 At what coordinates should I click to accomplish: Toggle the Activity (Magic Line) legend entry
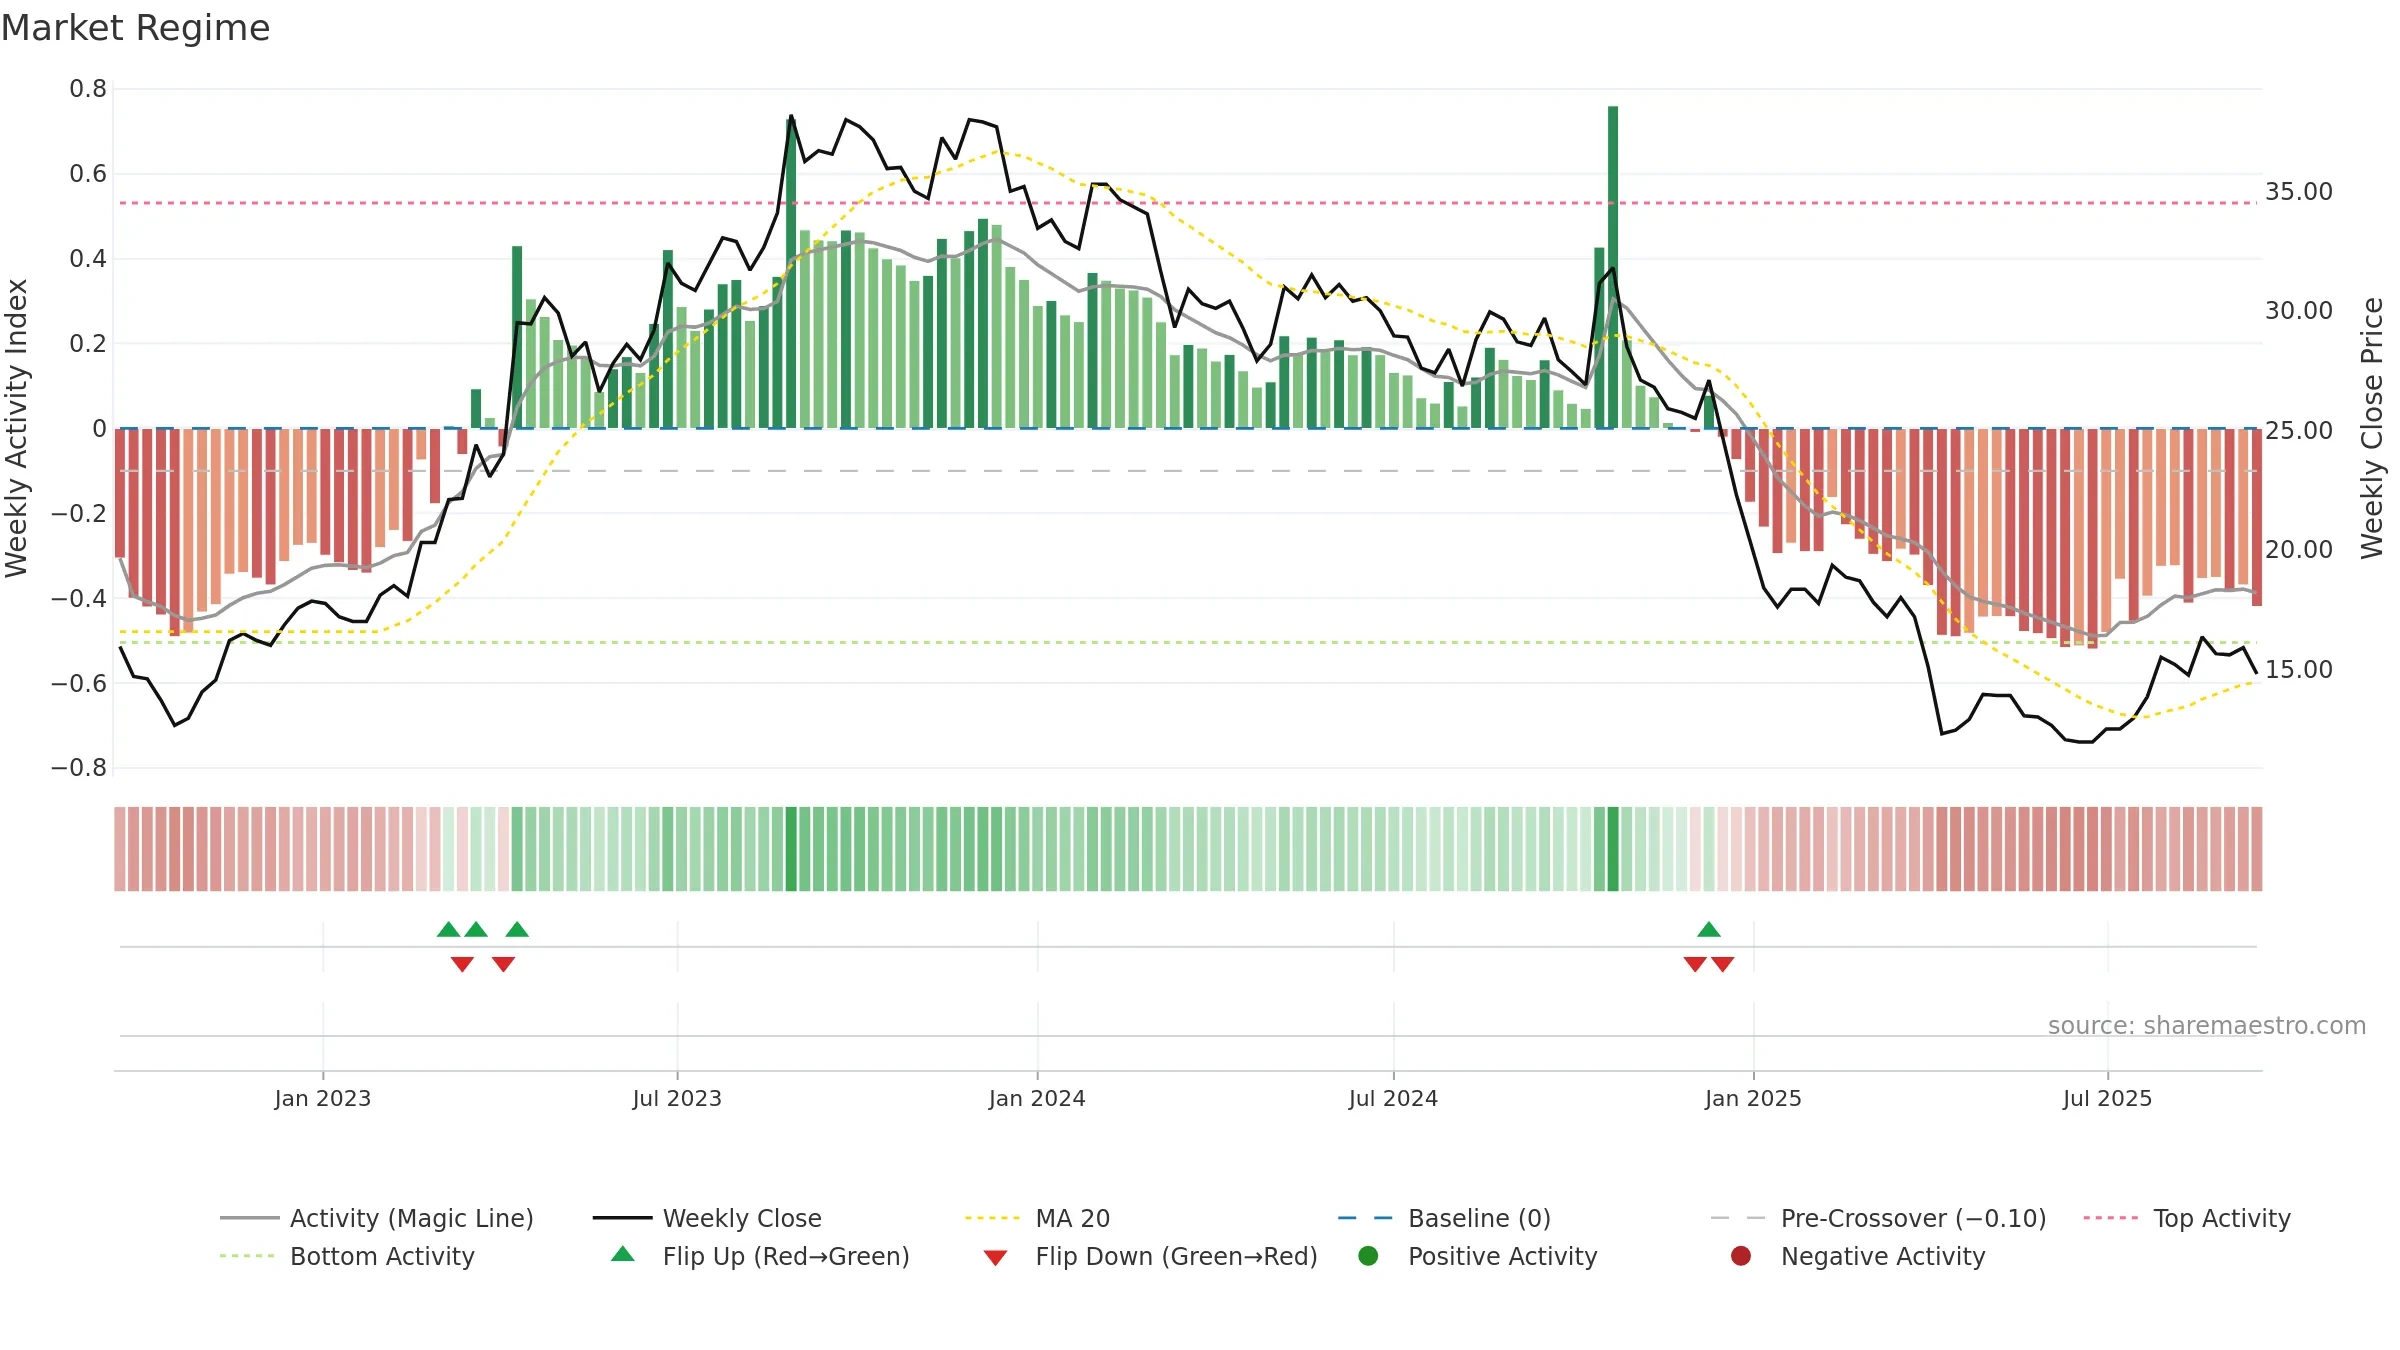click(377, 1218)
